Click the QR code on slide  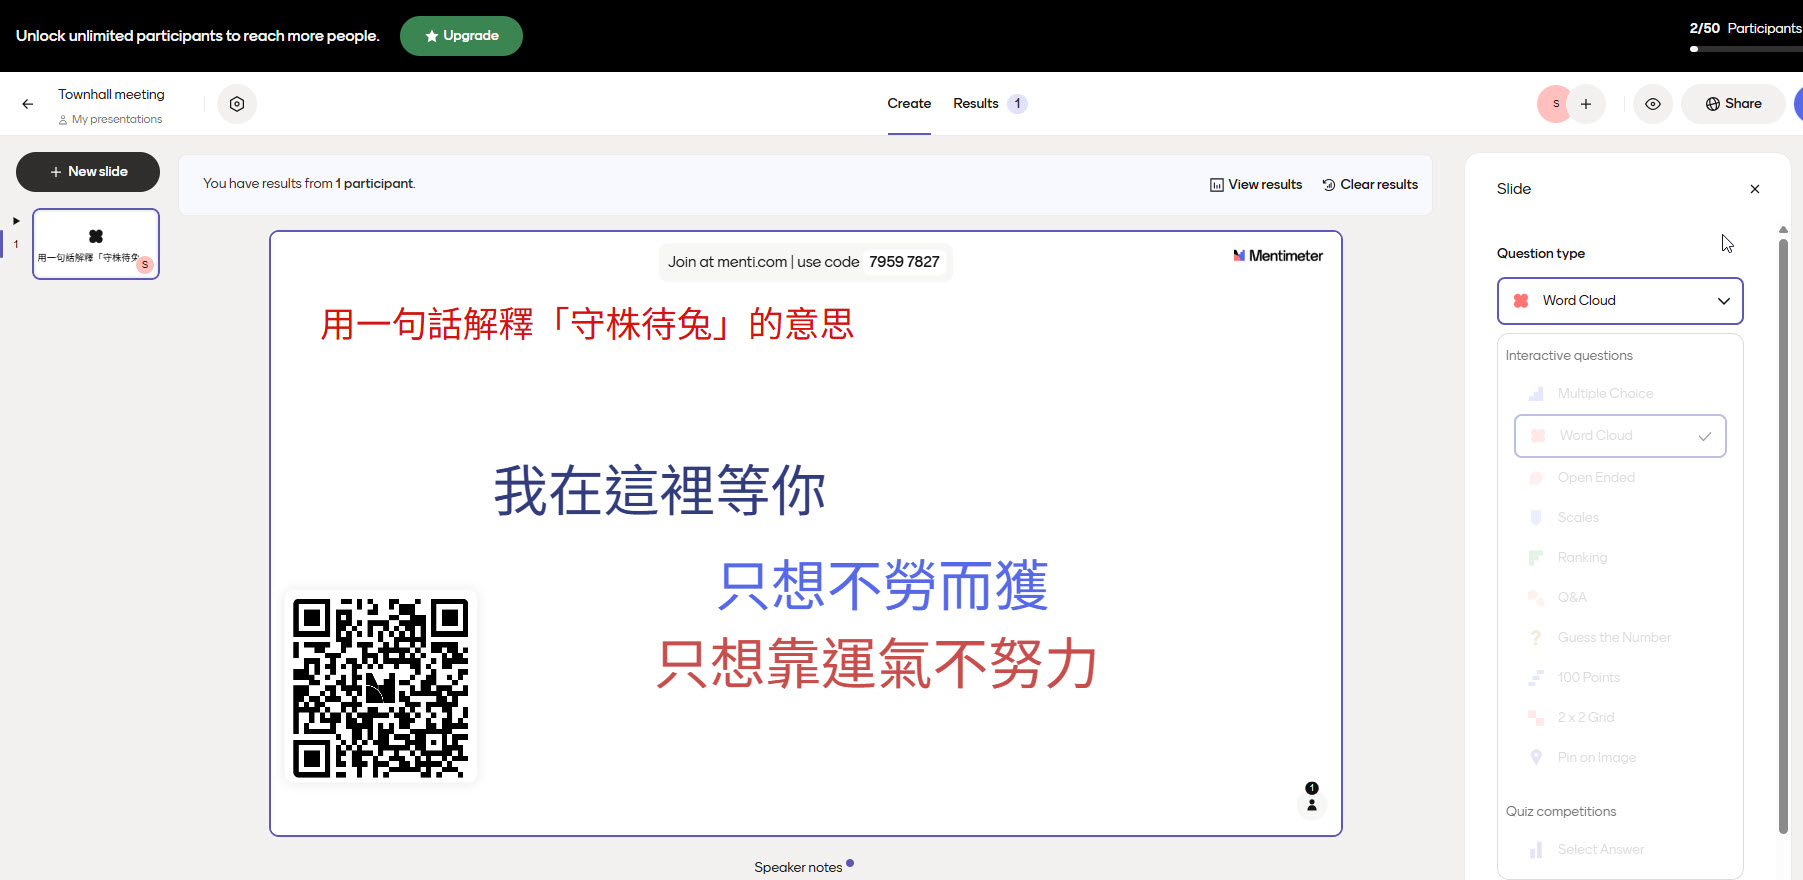[x=380, y=688]
